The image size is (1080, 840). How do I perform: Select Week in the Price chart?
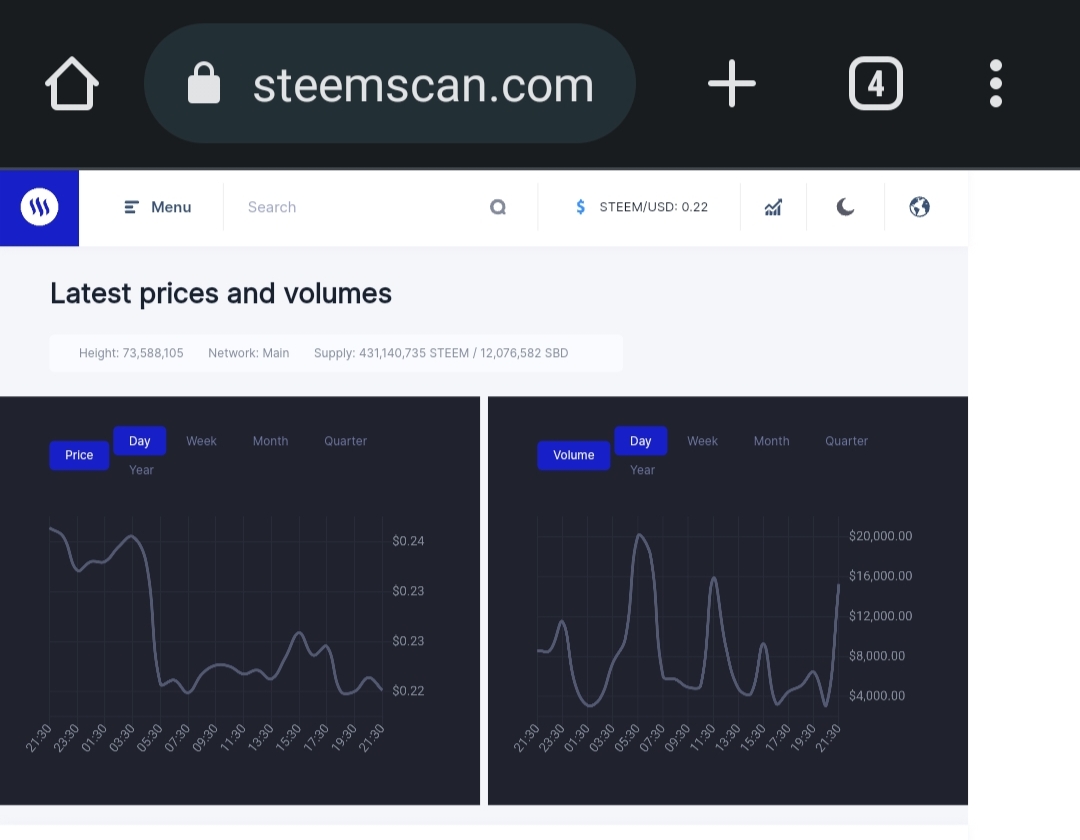[x=201, y=441]
